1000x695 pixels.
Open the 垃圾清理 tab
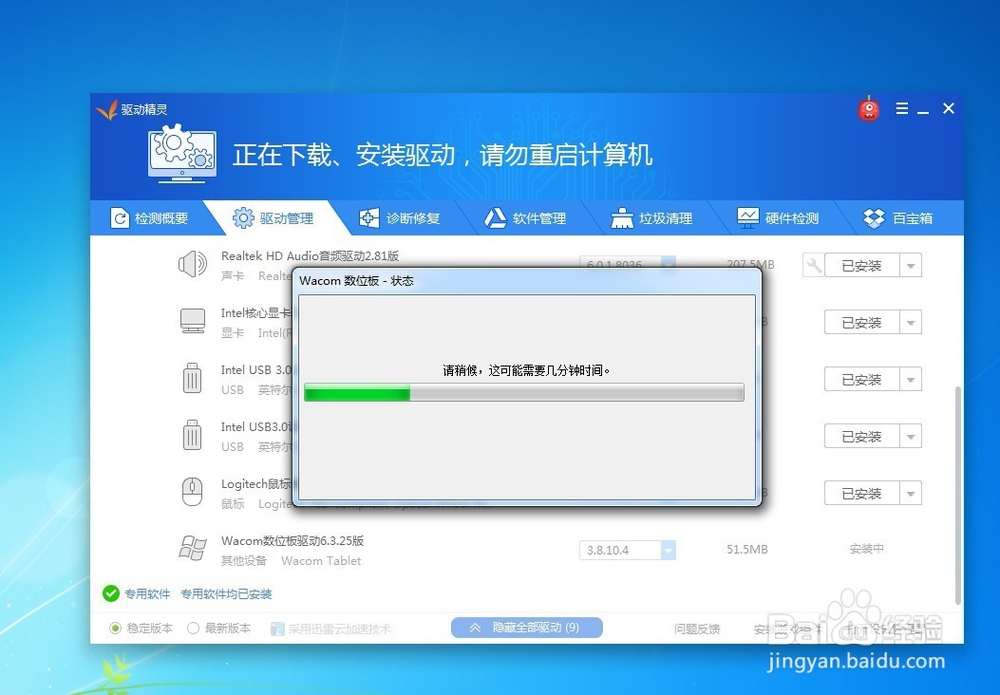pos(652,219)
